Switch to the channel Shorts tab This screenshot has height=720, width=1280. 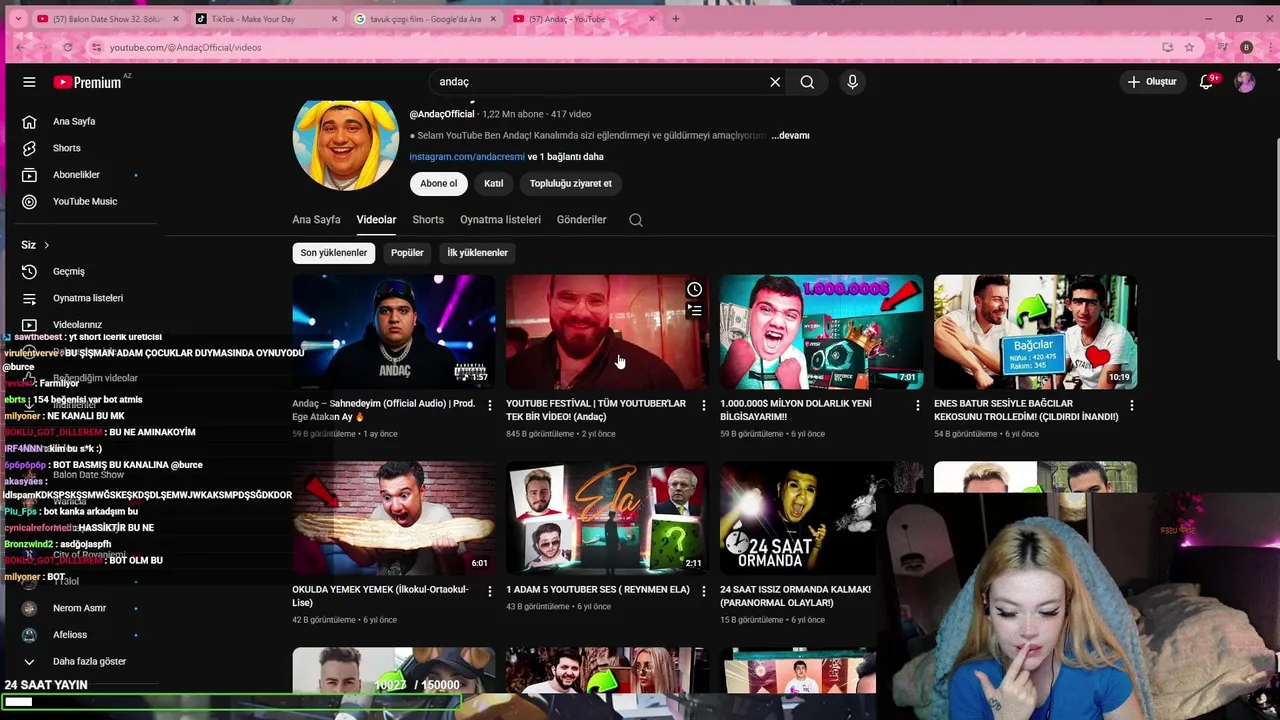click(428, 219)
